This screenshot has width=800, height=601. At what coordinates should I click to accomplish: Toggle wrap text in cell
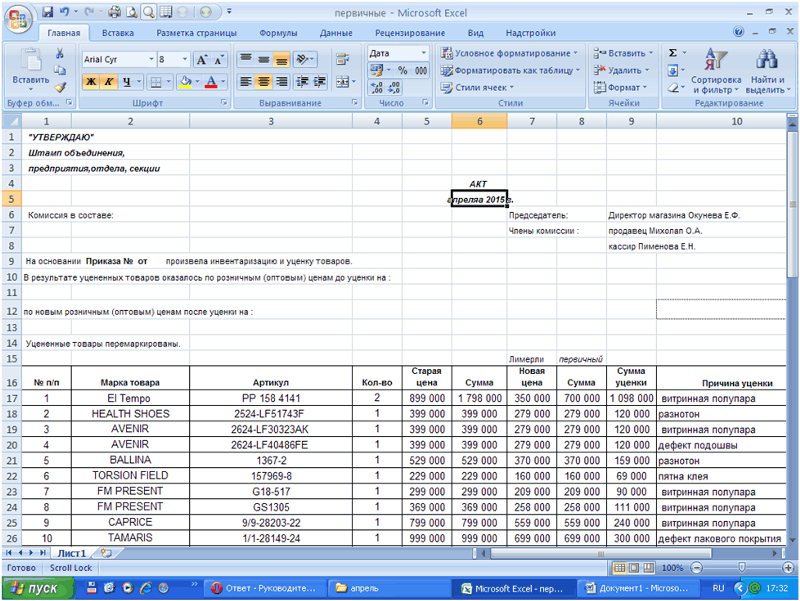[342, 60]
